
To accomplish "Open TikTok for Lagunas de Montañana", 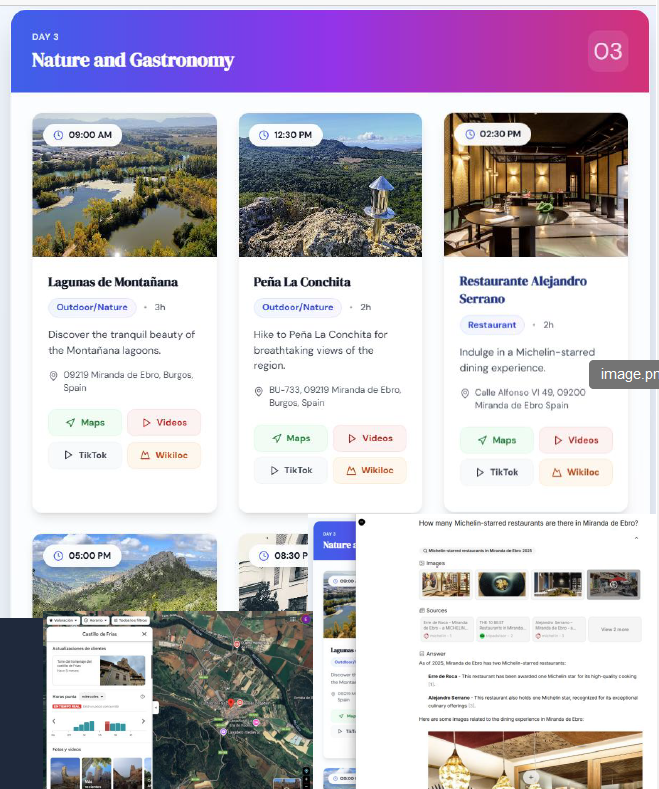I will 84,455.
